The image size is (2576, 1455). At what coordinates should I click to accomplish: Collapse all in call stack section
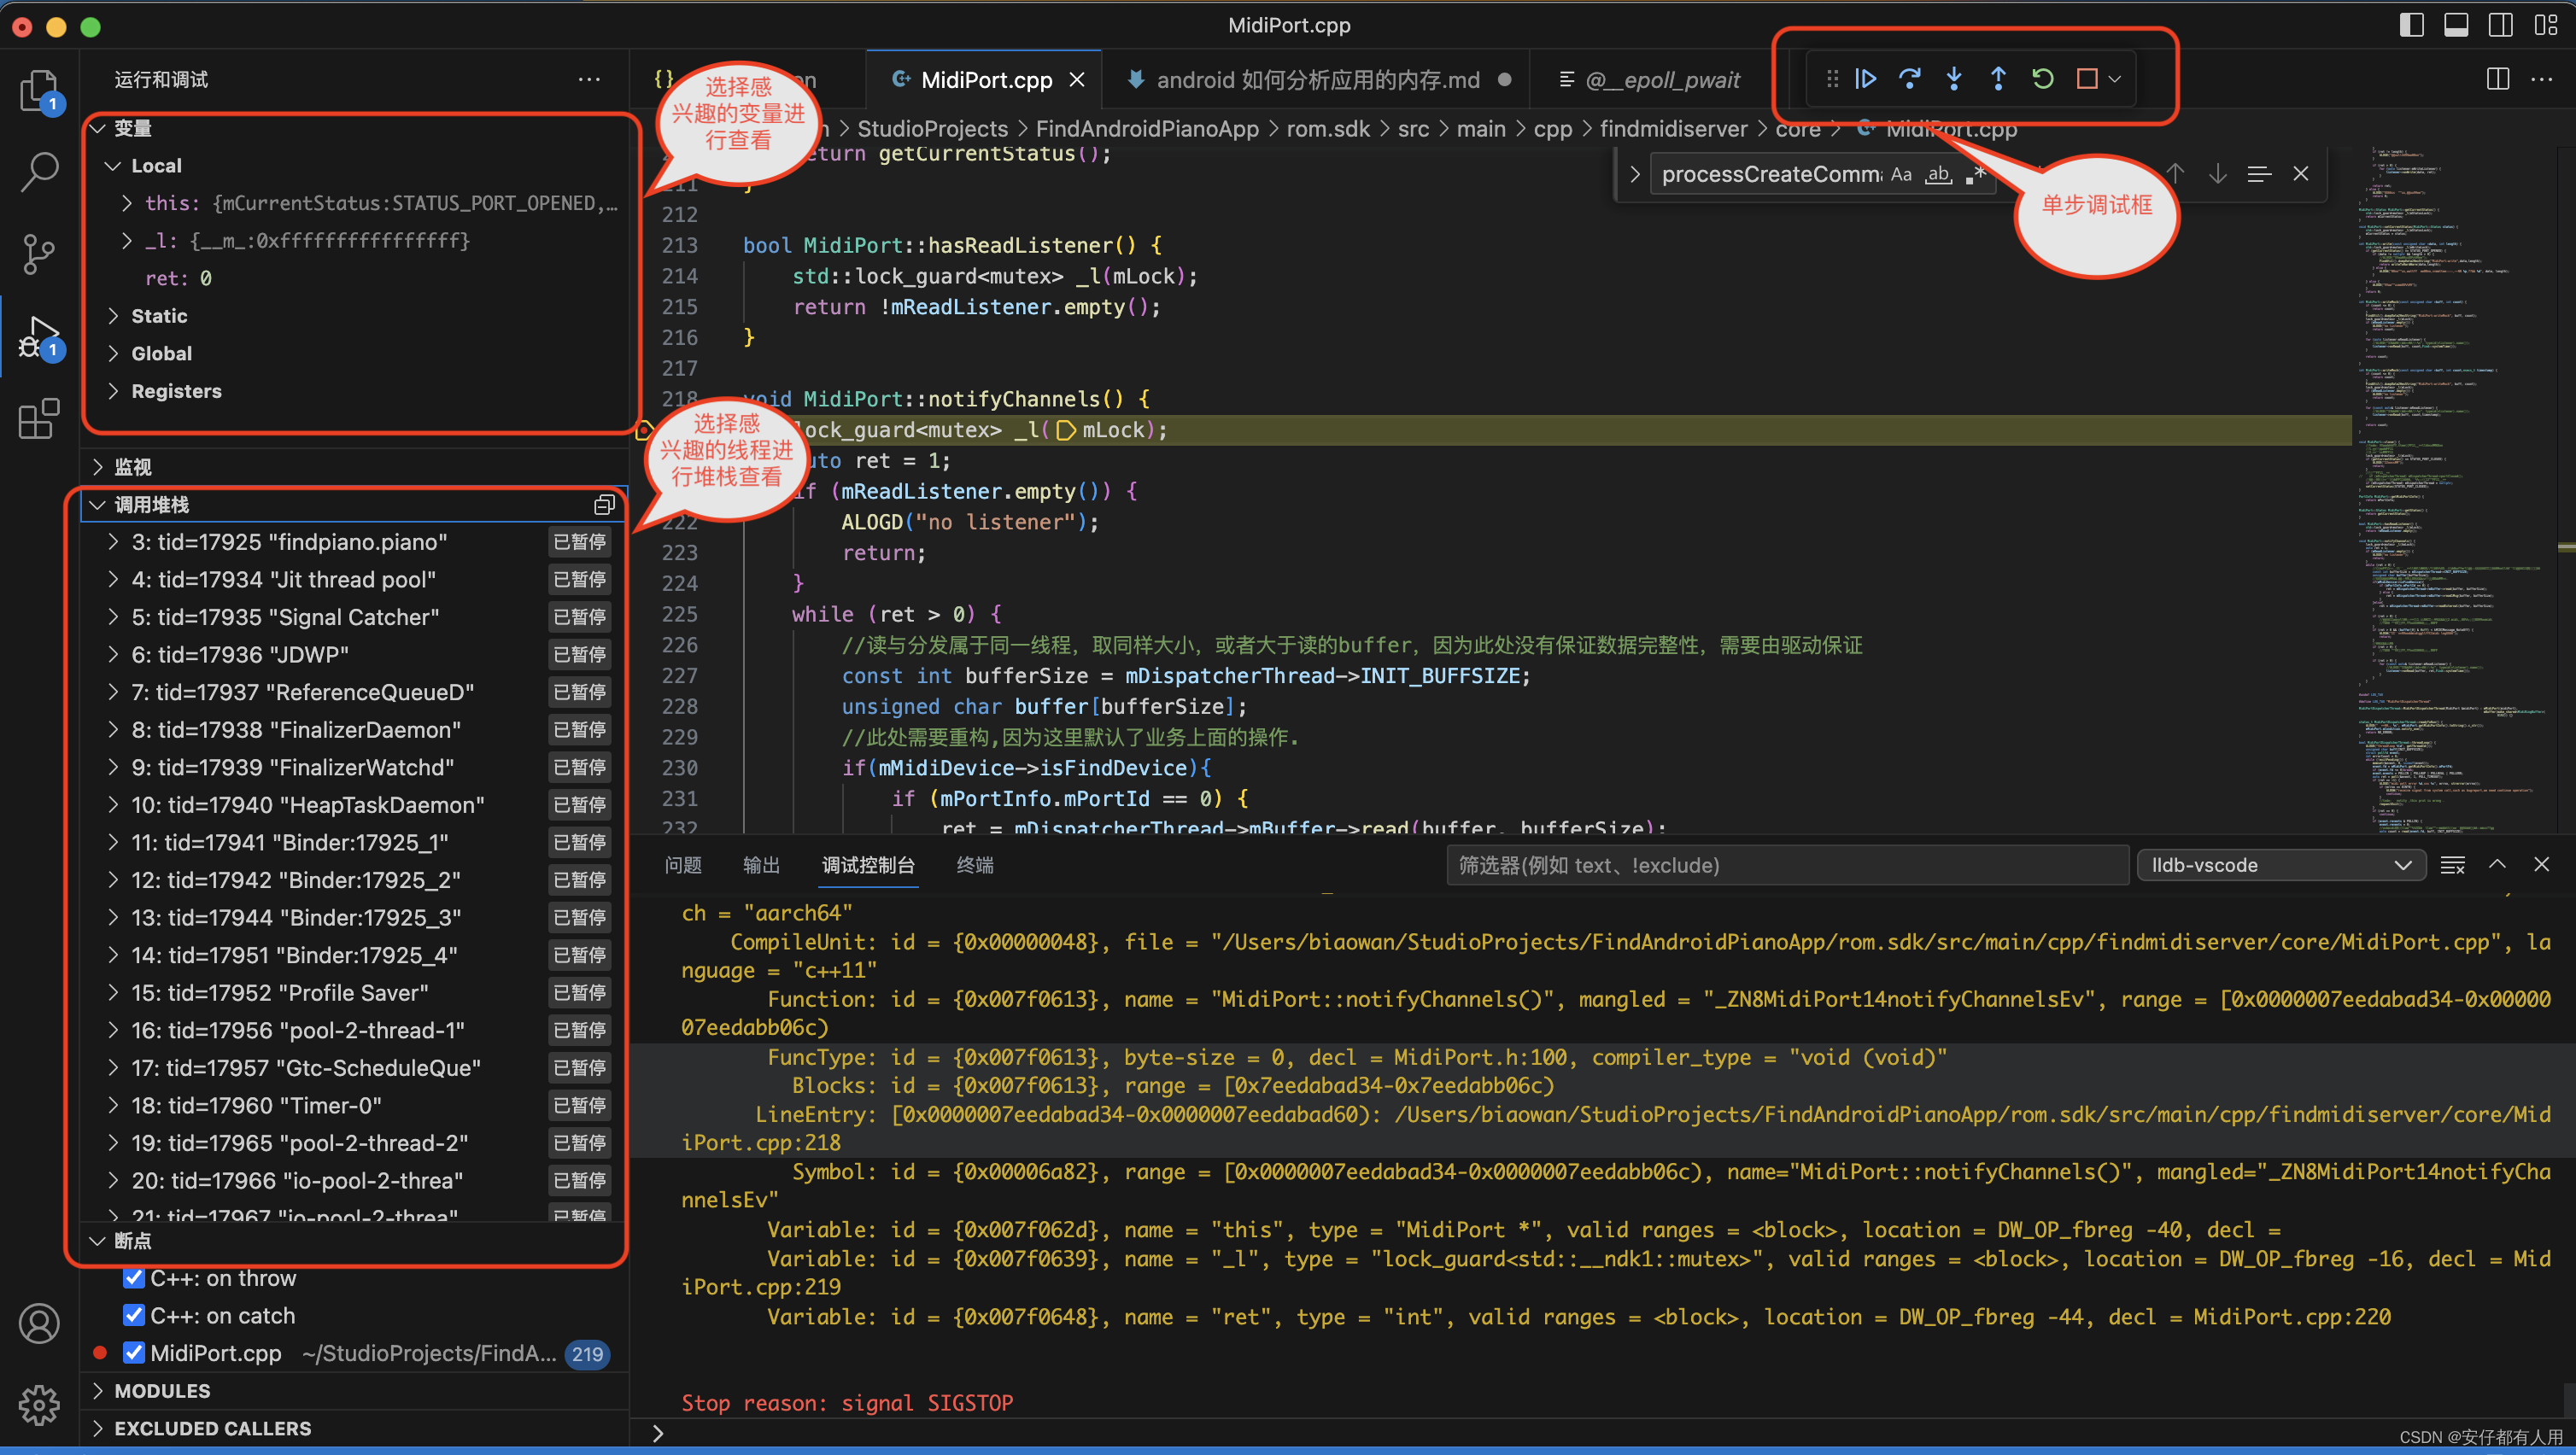point(604,505)
